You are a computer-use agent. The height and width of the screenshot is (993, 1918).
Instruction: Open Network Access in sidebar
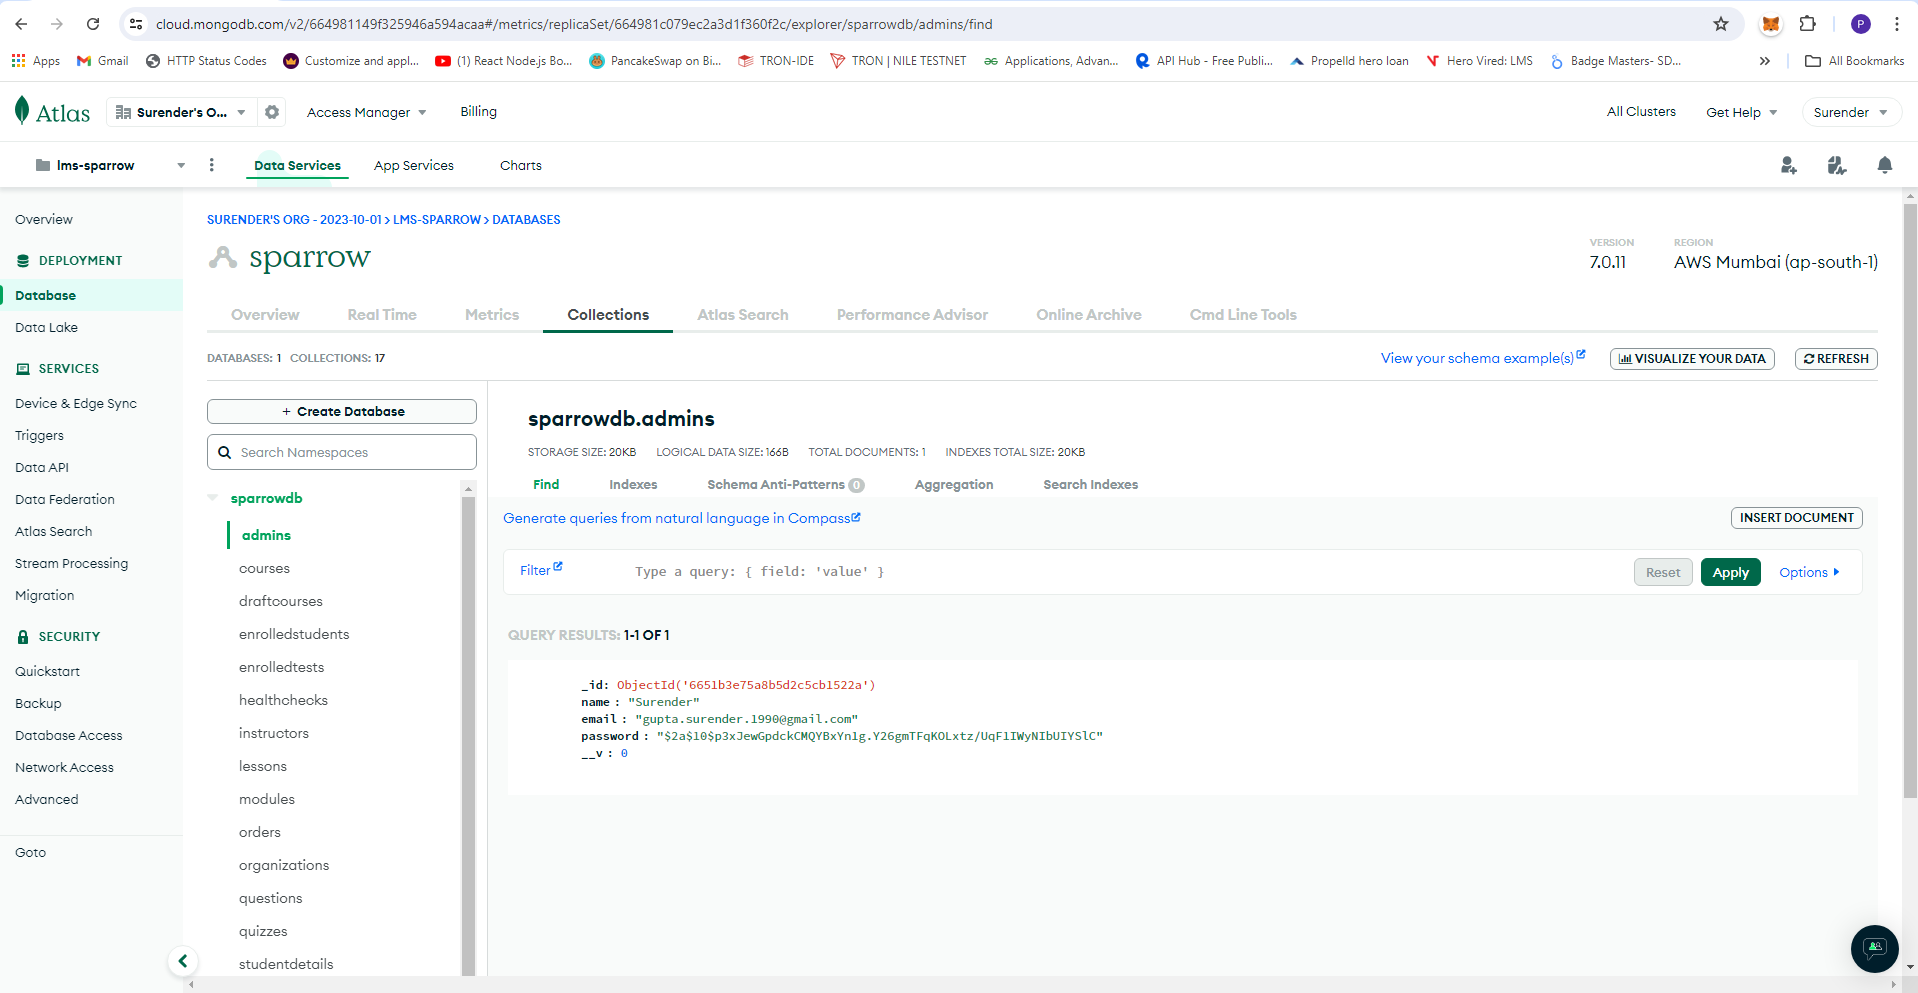[64, 767]
